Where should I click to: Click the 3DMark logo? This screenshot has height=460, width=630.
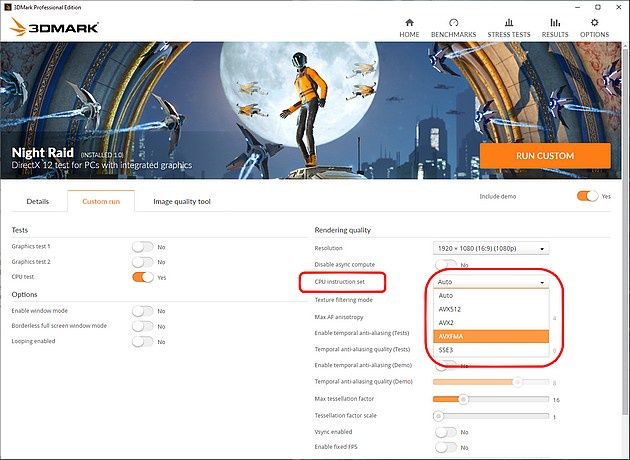(54, 27)
